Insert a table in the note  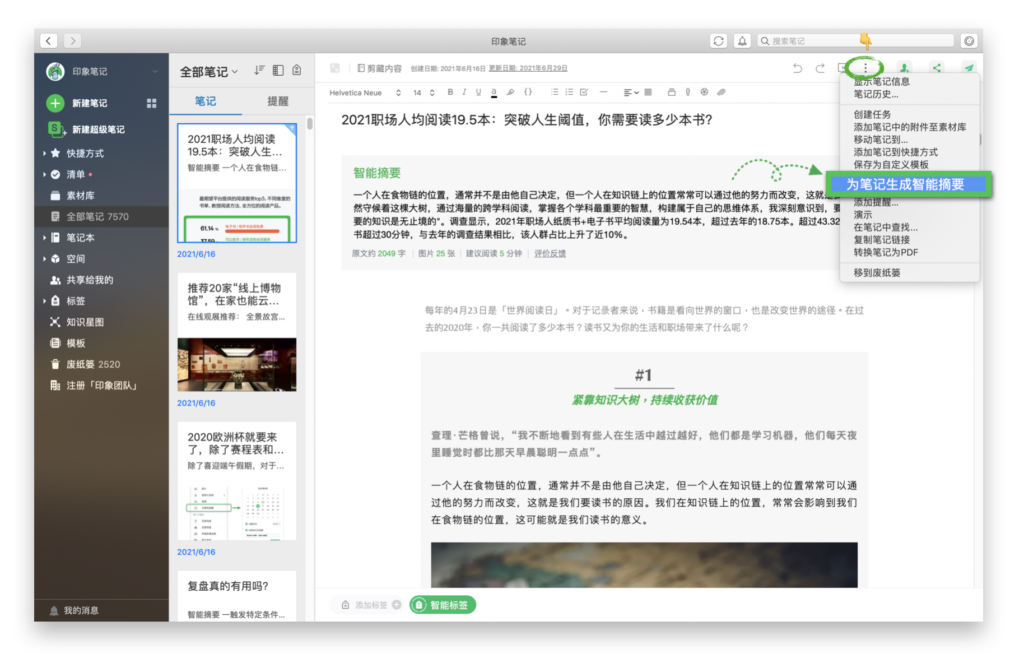648,92
